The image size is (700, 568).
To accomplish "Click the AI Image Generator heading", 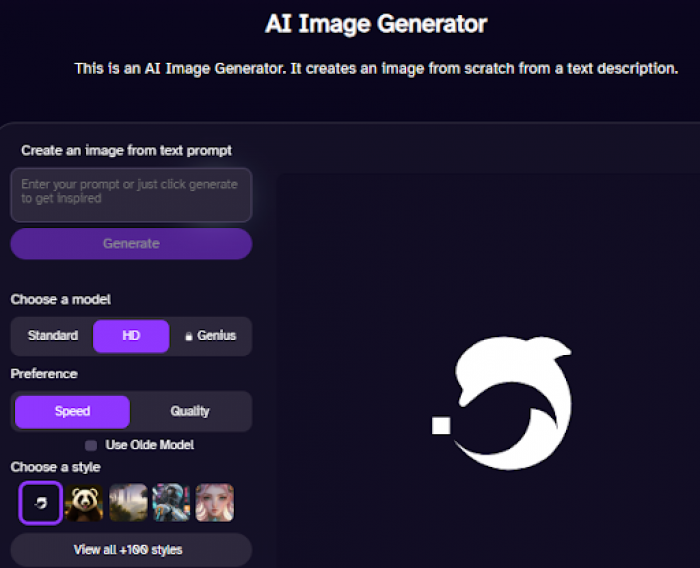I will pos(376,23).
